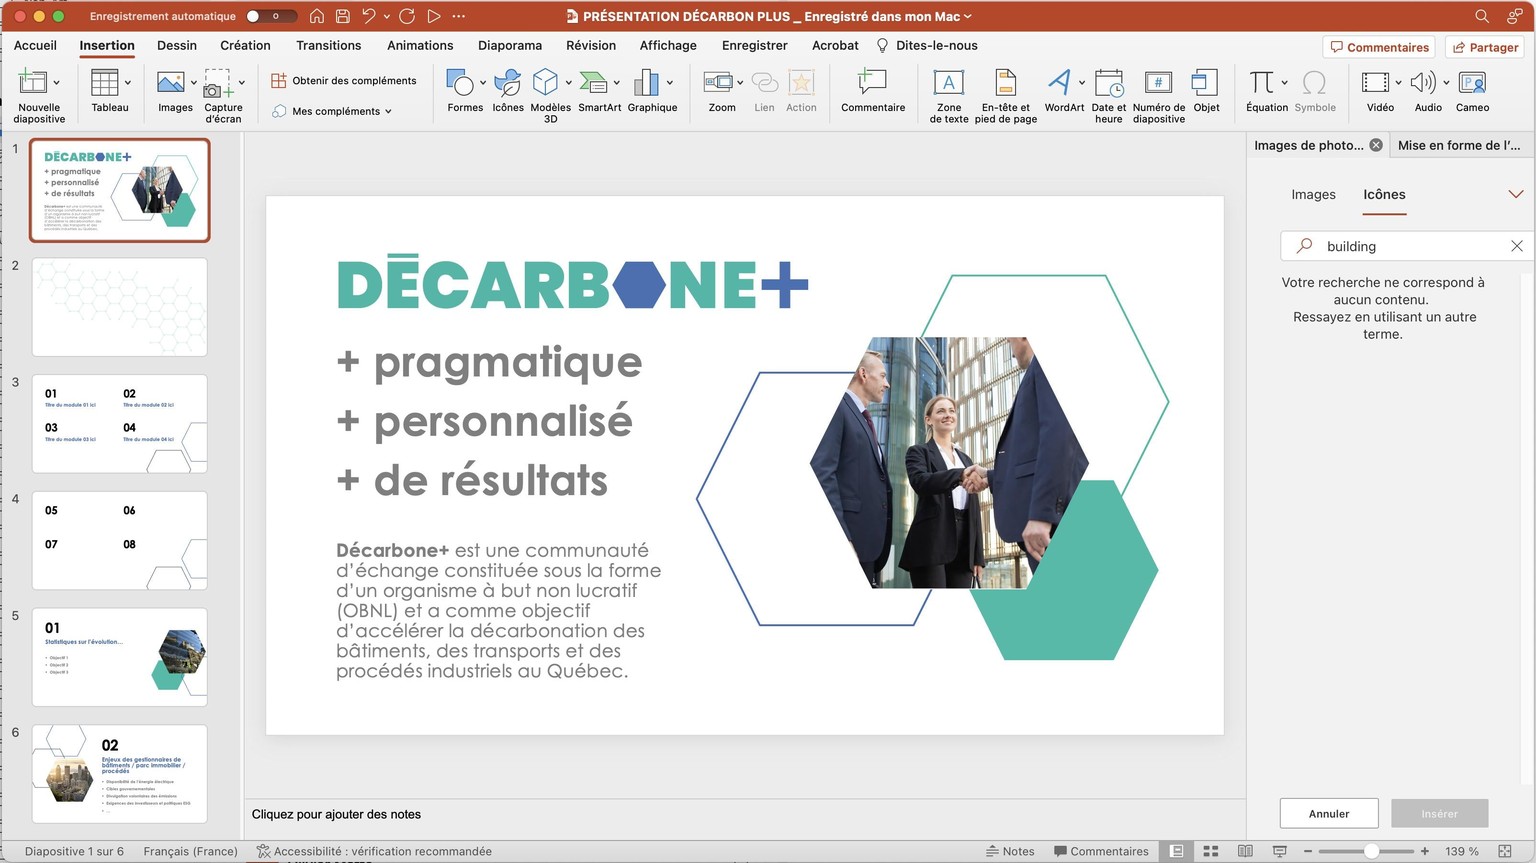
Task: Open En-tête et pied de page
Action: [1006, 82]
